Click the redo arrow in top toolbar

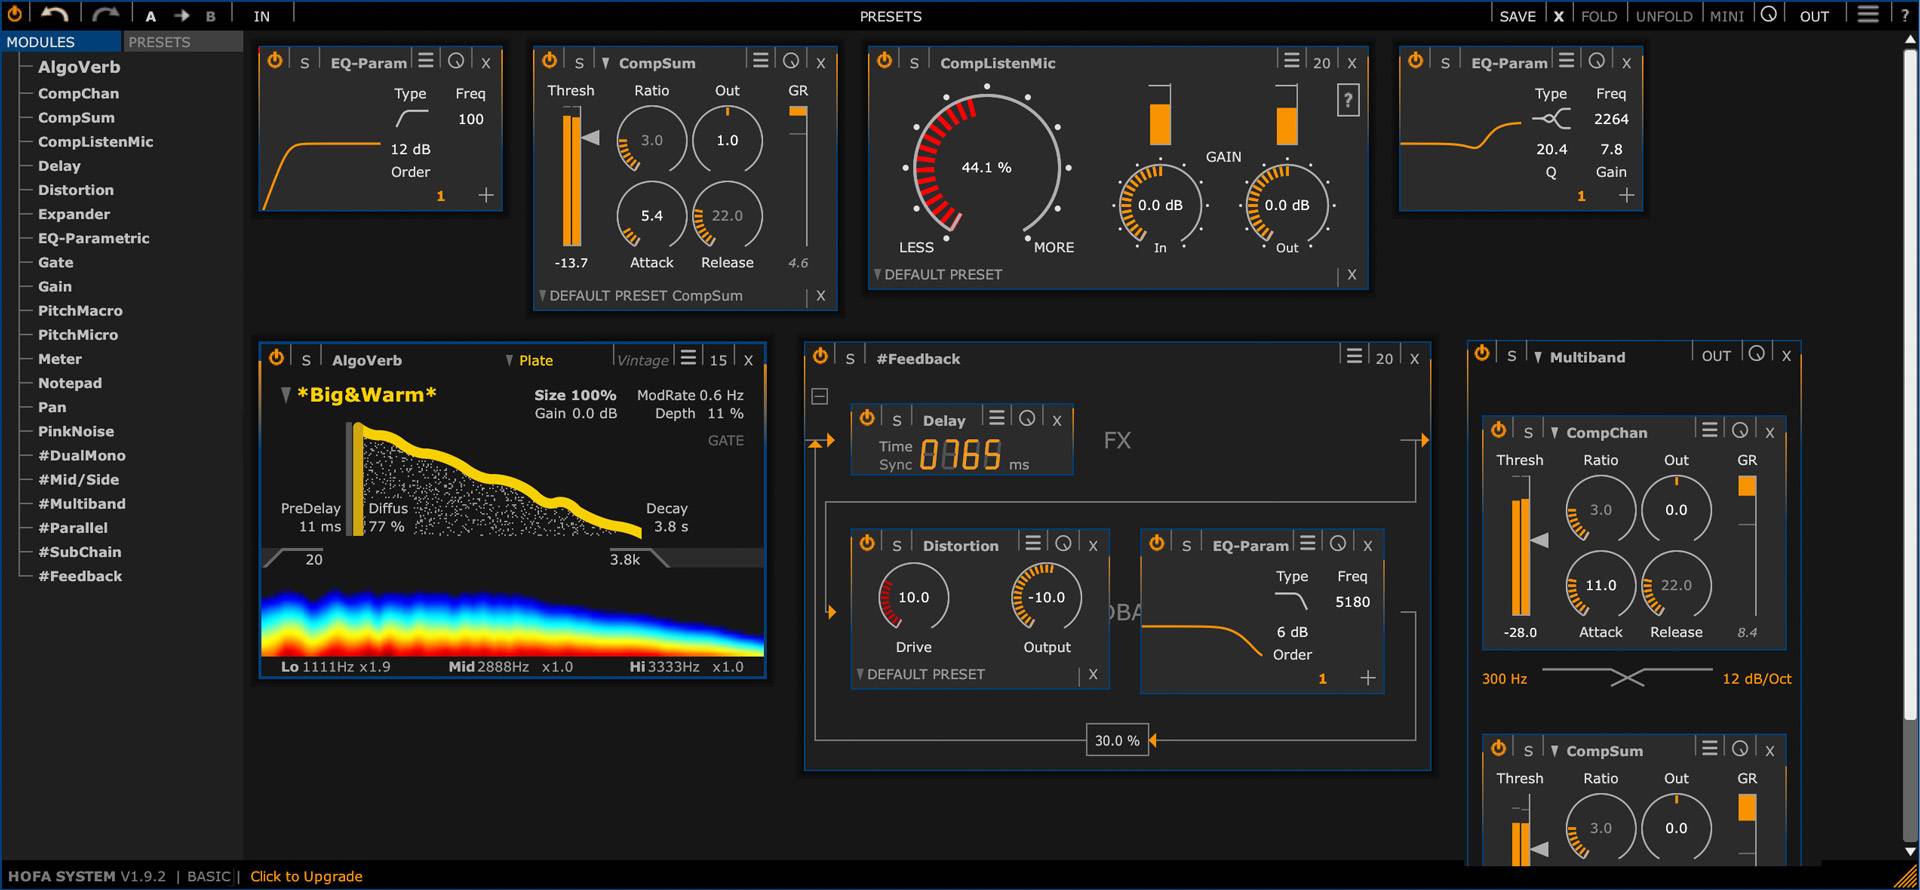pos(105,15)
